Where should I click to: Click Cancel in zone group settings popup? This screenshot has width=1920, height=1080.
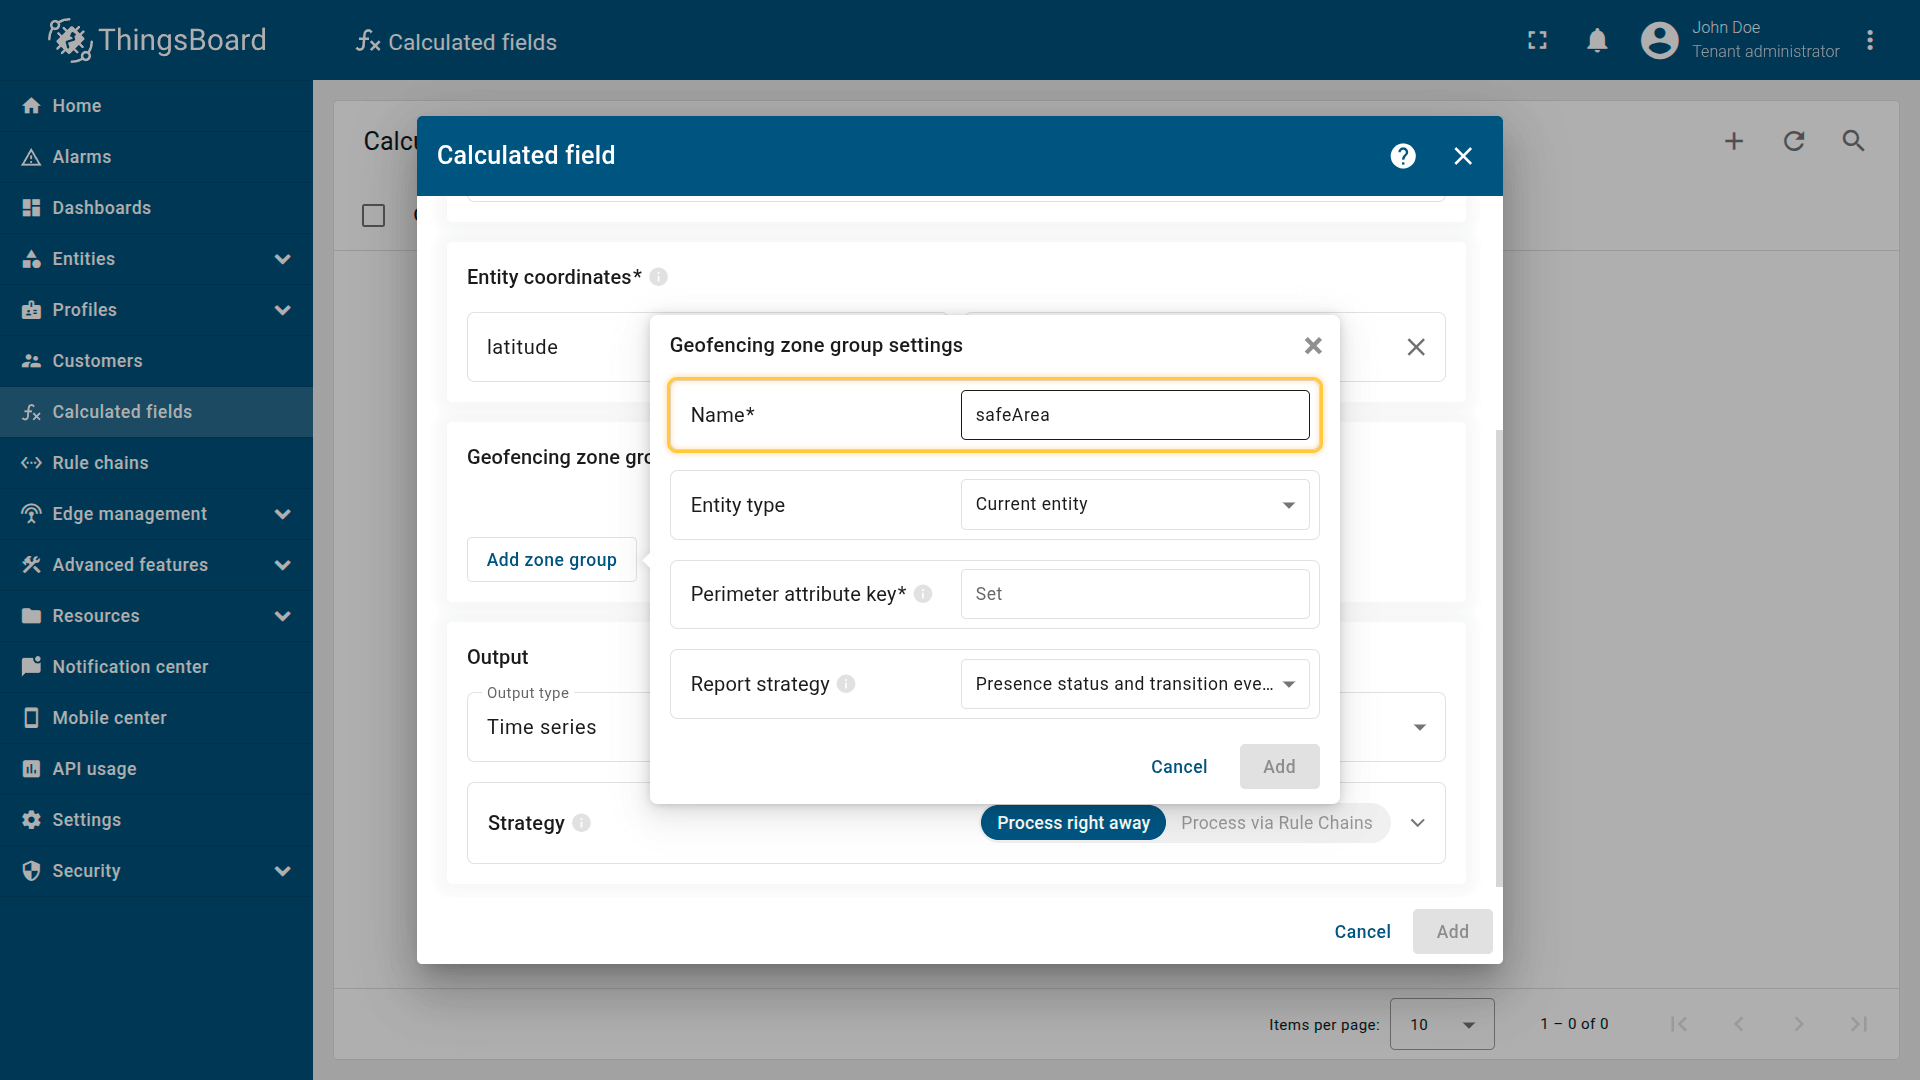coord(1178,767)
